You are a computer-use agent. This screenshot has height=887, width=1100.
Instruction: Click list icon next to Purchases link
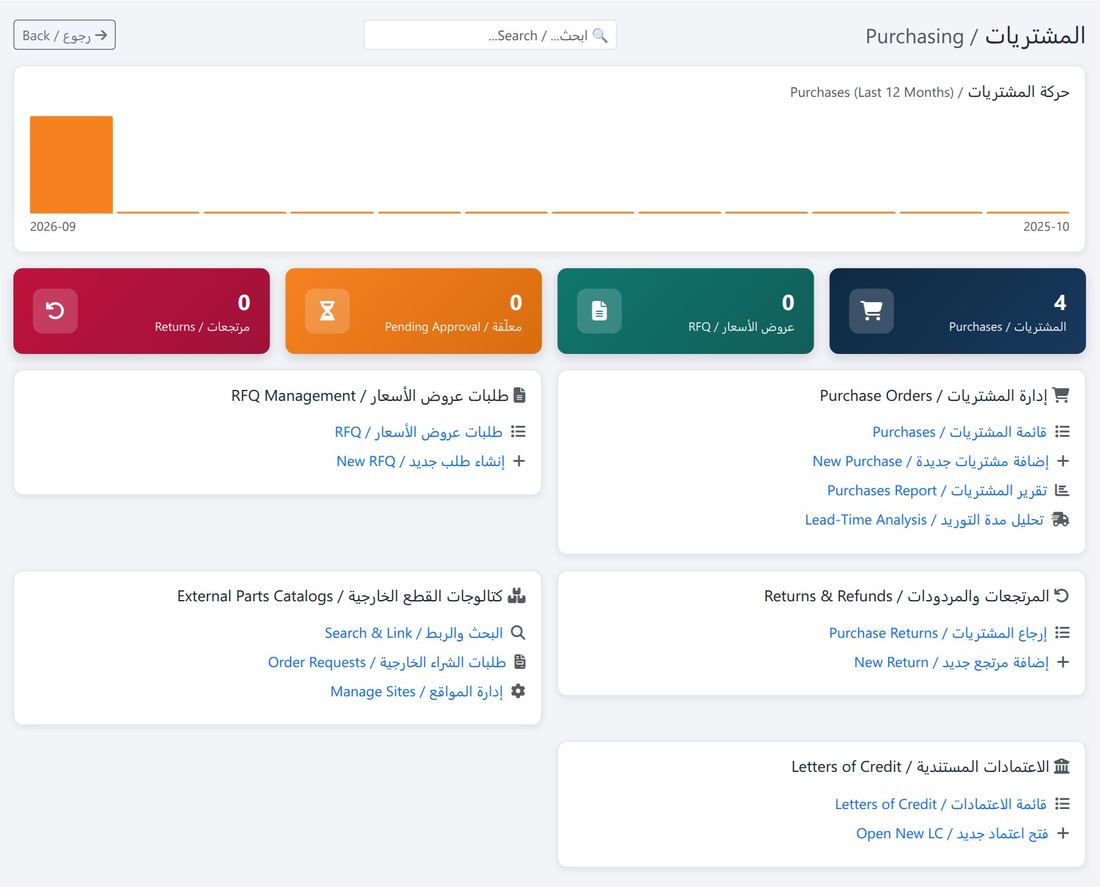tap(1062, 432)
